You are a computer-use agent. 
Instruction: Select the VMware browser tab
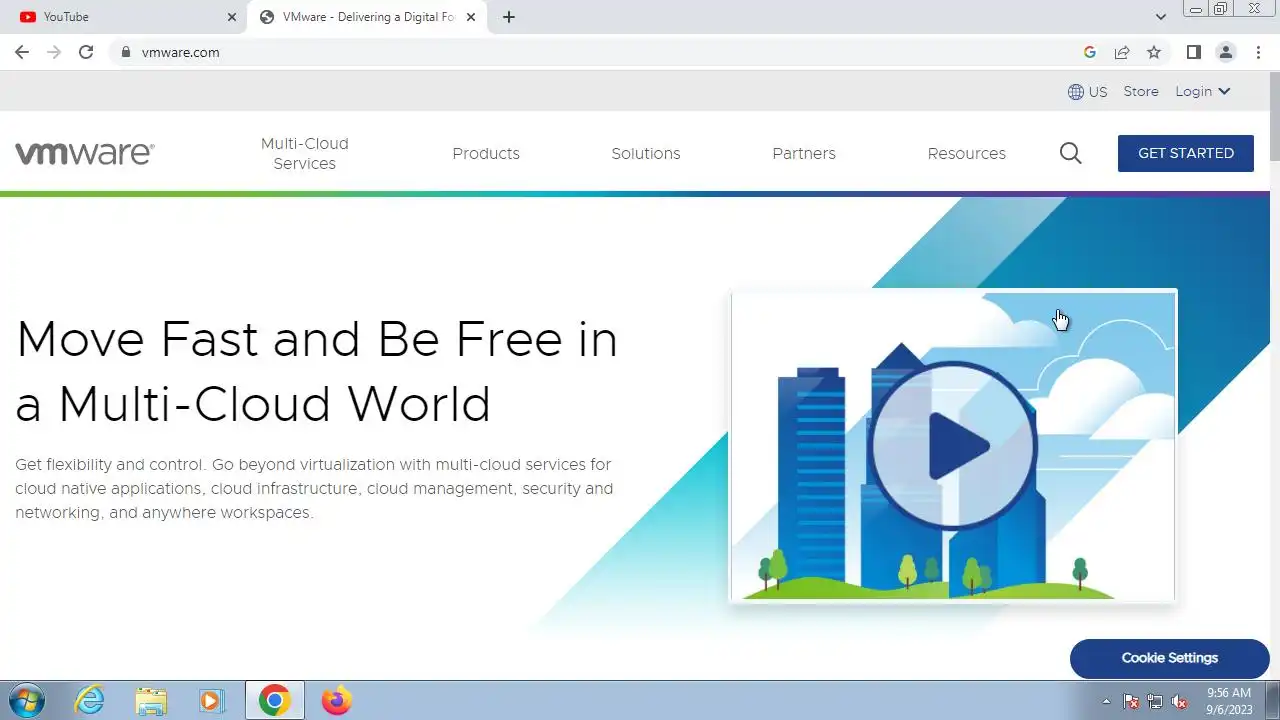coord(368,17)
